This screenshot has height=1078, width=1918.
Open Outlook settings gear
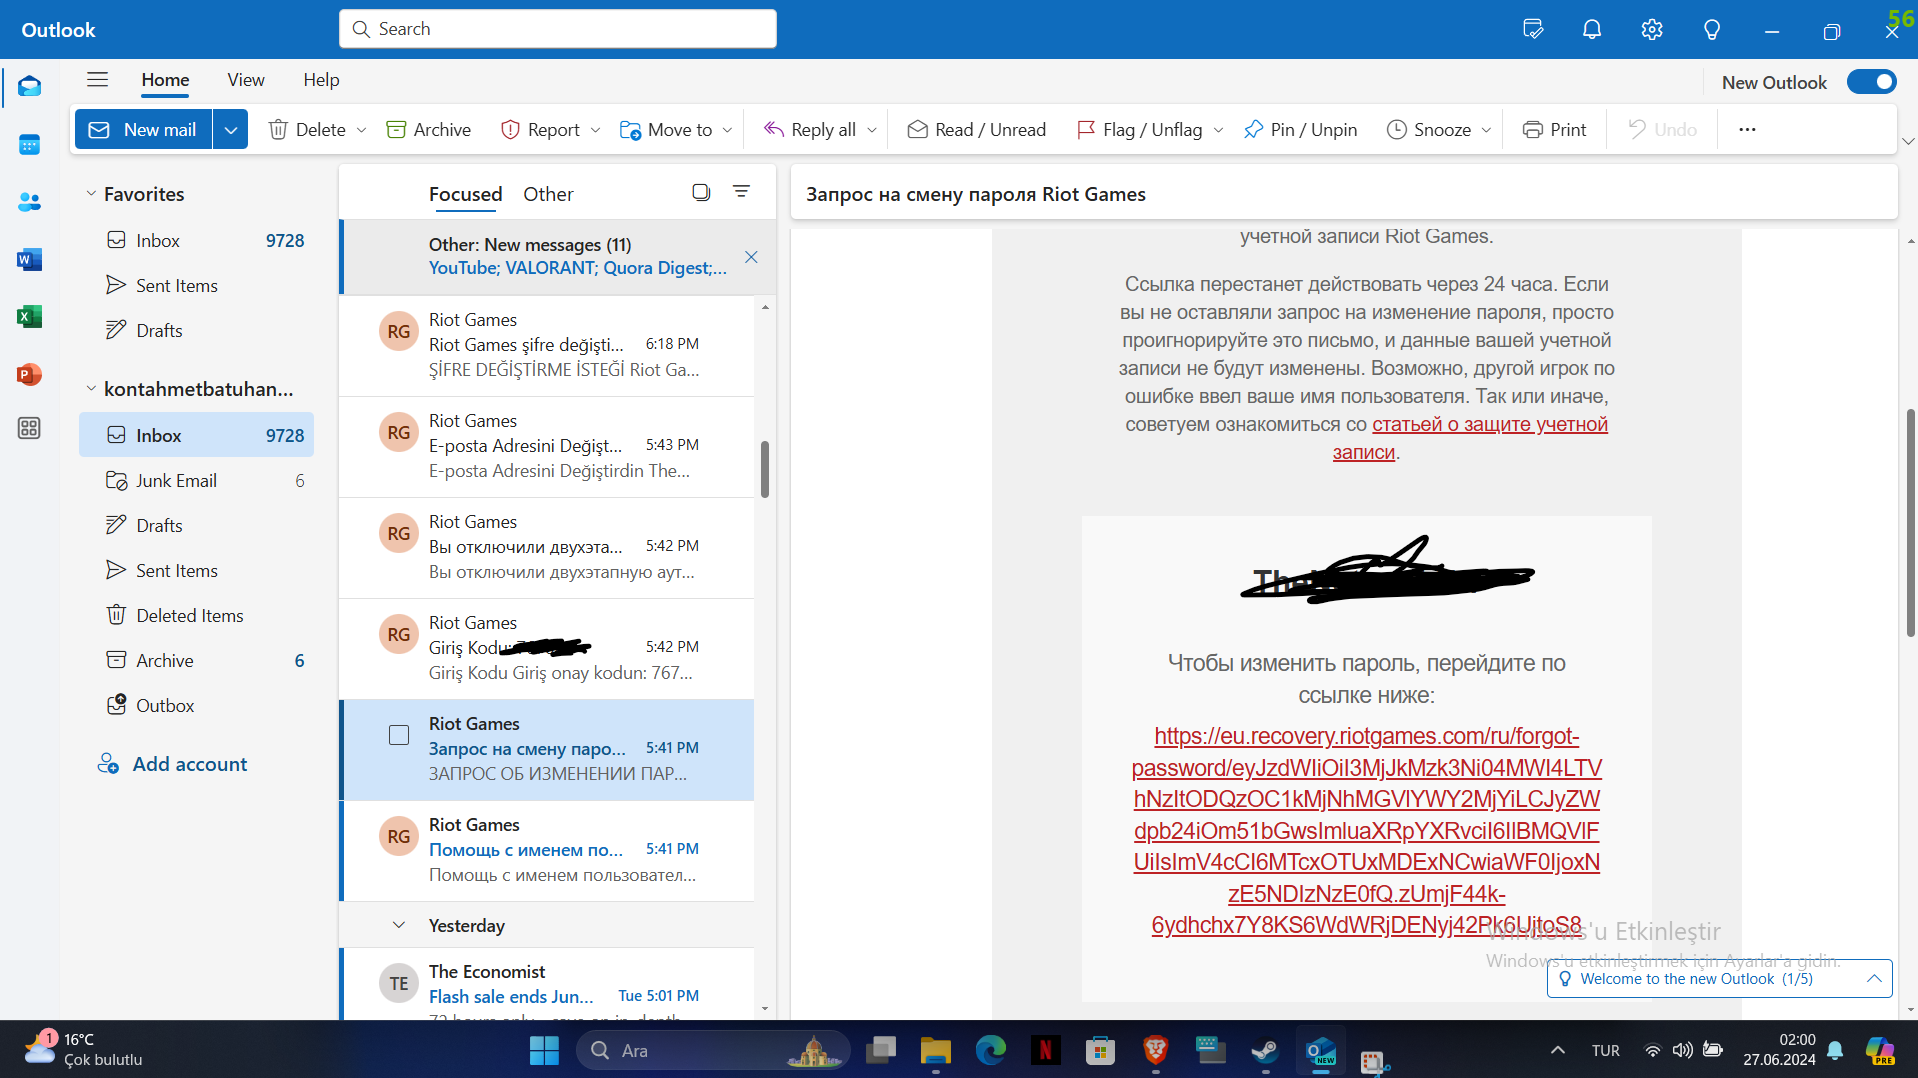click(x=1652, y=30)
